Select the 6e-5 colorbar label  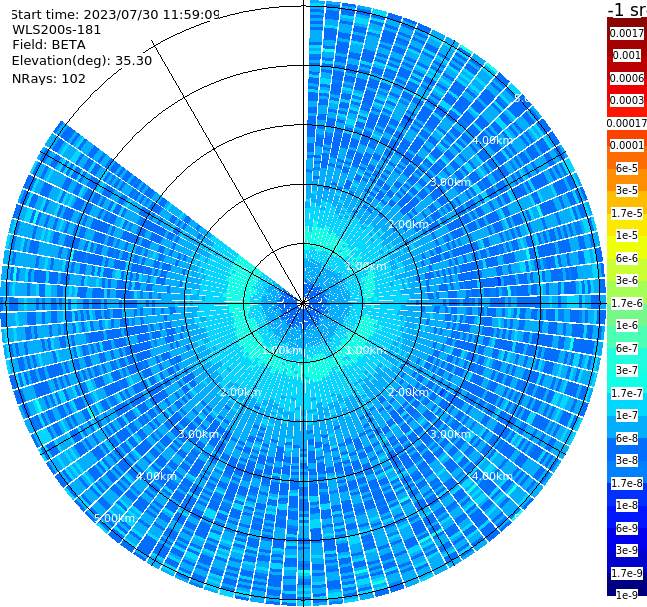(x=627, y=168)
